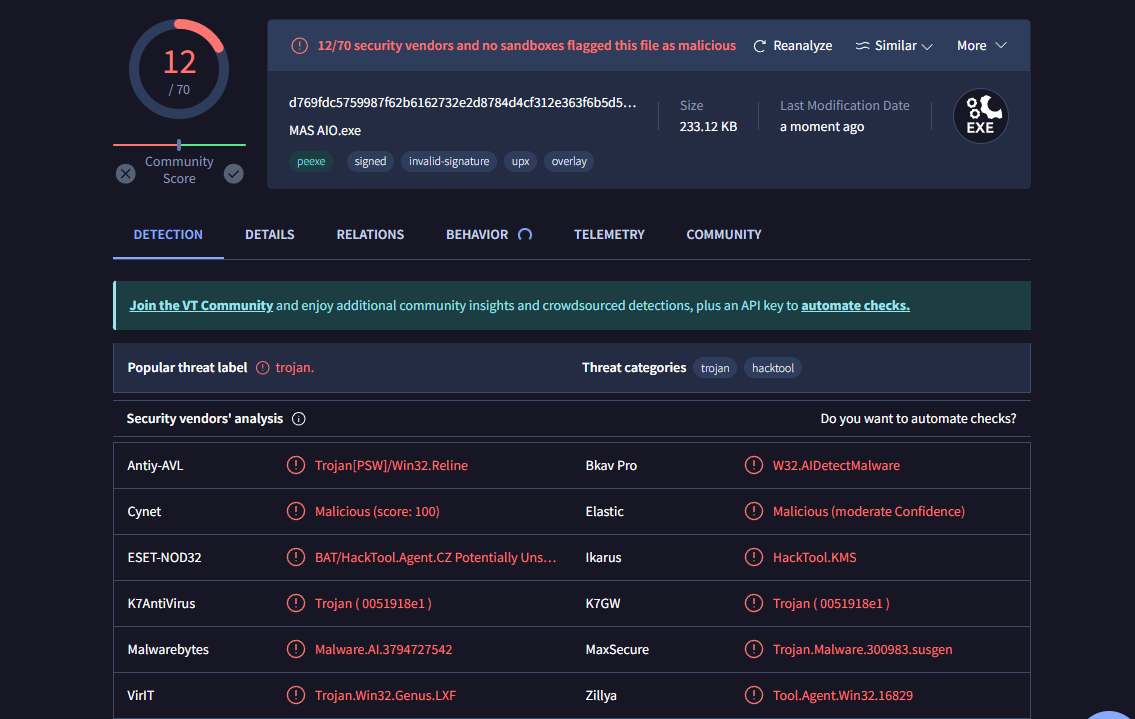
Task: Click the W32.AIDetectMalware detection name
Action: click(836, 466)
